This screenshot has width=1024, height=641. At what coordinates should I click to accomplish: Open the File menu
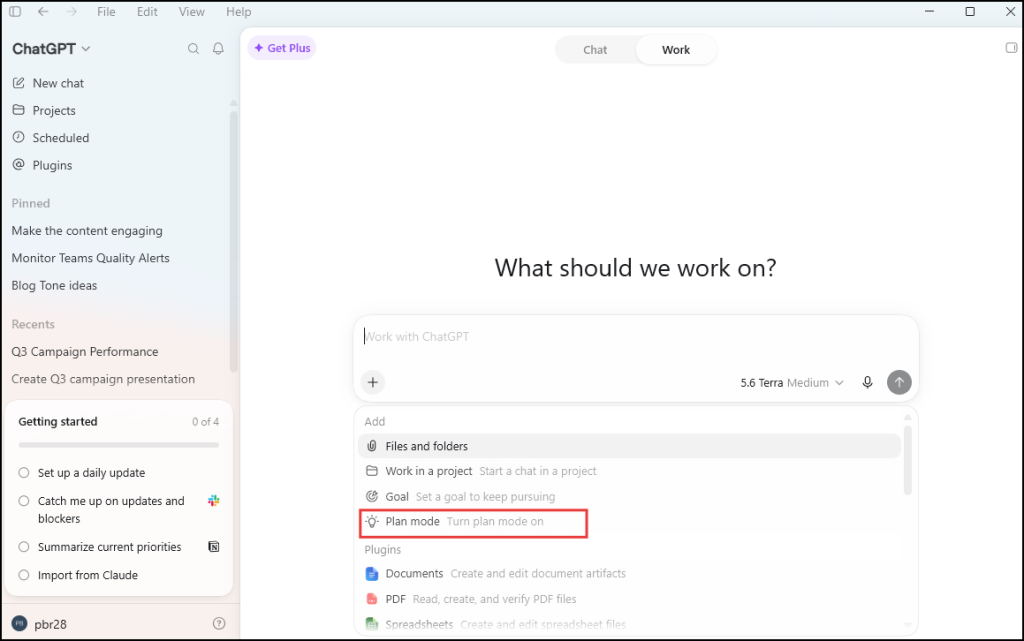[x=106, y=12]
